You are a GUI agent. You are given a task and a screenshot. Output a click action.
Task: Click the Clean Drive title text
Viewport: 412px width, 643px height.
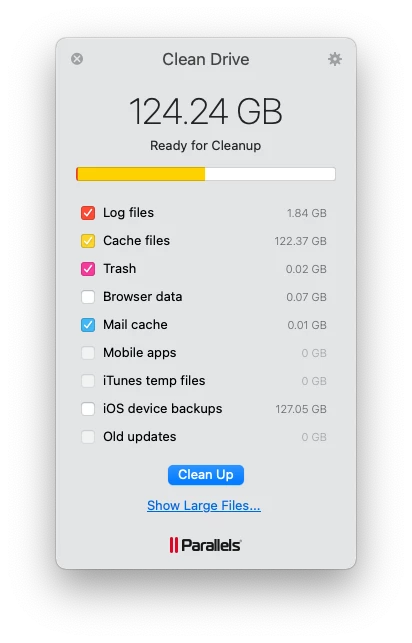206,59
